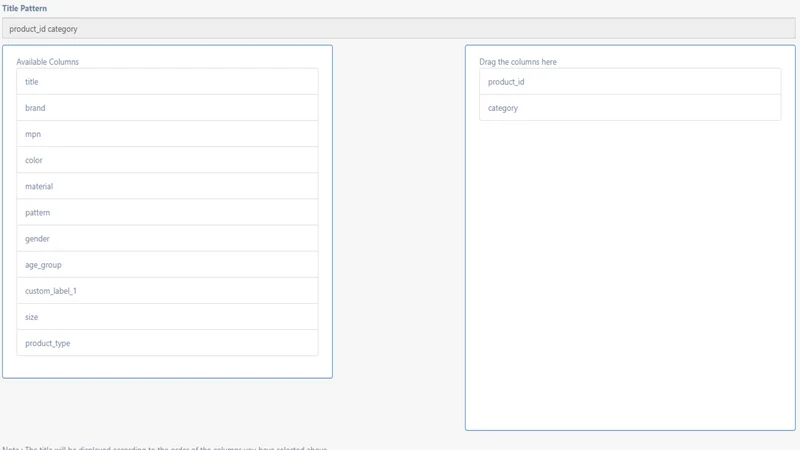Select 'category' in the dropped columns list
This screenshot has height=450, width=800.
630,108
